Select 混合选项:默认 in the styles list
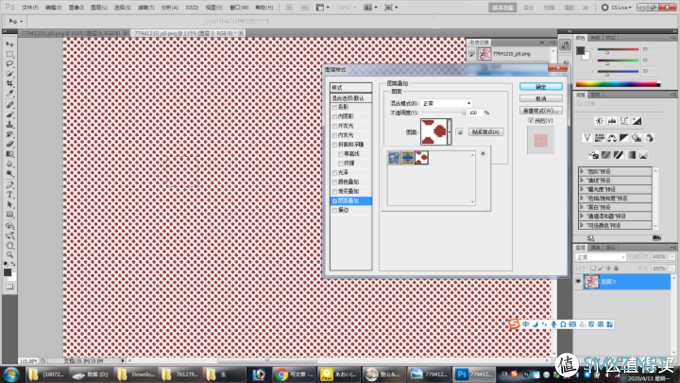Screen dimensions: 680x383 pyautogui.click(x=351, y=98)
